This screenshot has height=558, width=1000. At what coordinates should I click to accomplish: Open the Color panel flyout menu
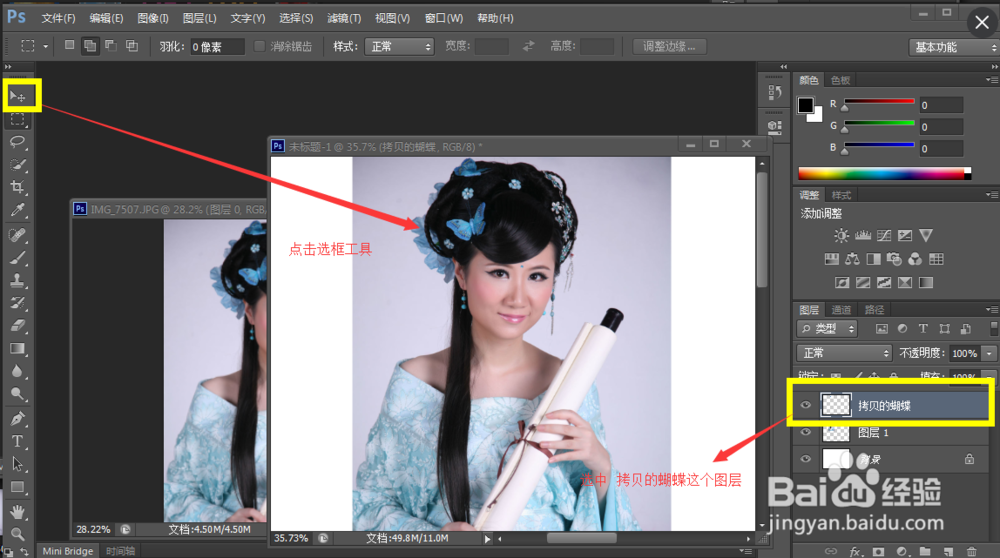[992, 80]
